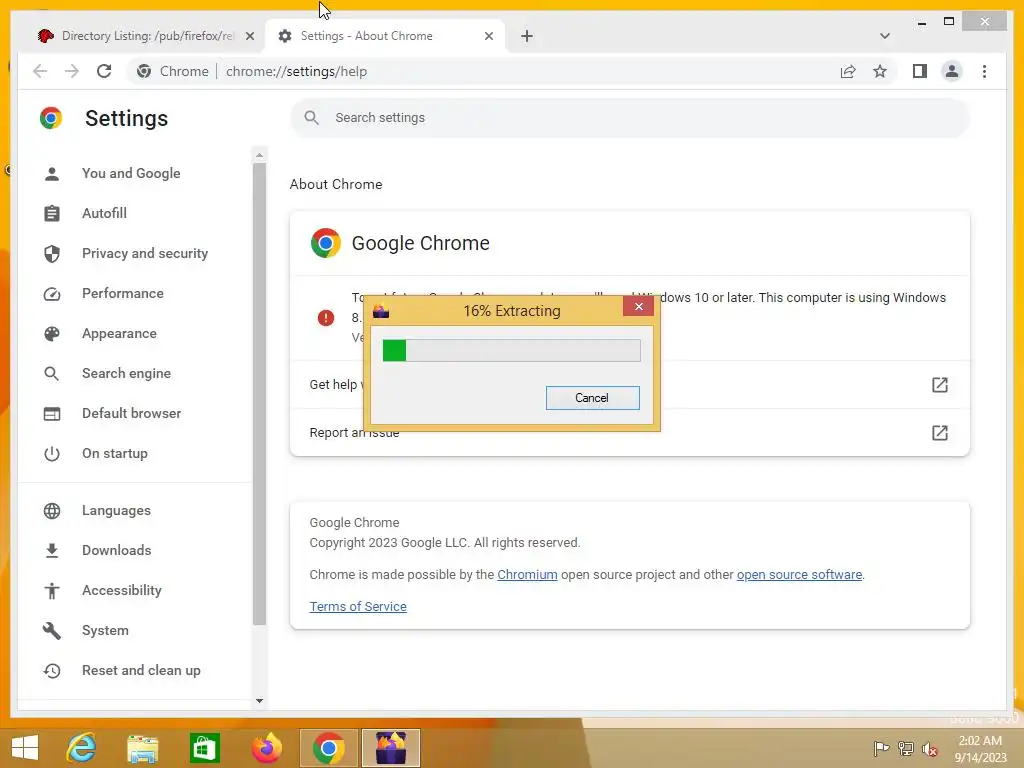Open the profile avatar menu

(x=952, y=71)
